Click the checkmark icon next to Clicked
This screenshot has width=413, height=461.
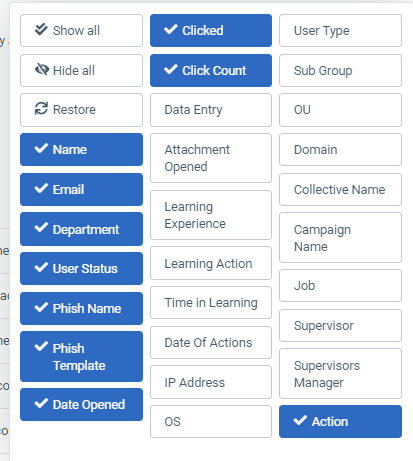pos(171,30)
